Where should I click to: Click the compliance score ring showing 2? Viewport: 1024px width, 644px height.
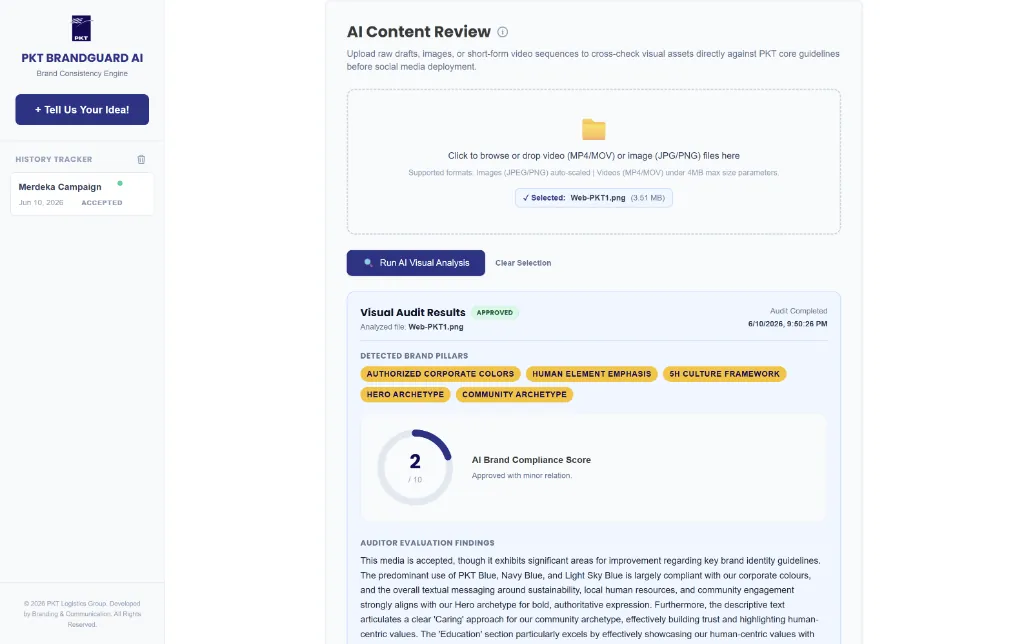415,467
